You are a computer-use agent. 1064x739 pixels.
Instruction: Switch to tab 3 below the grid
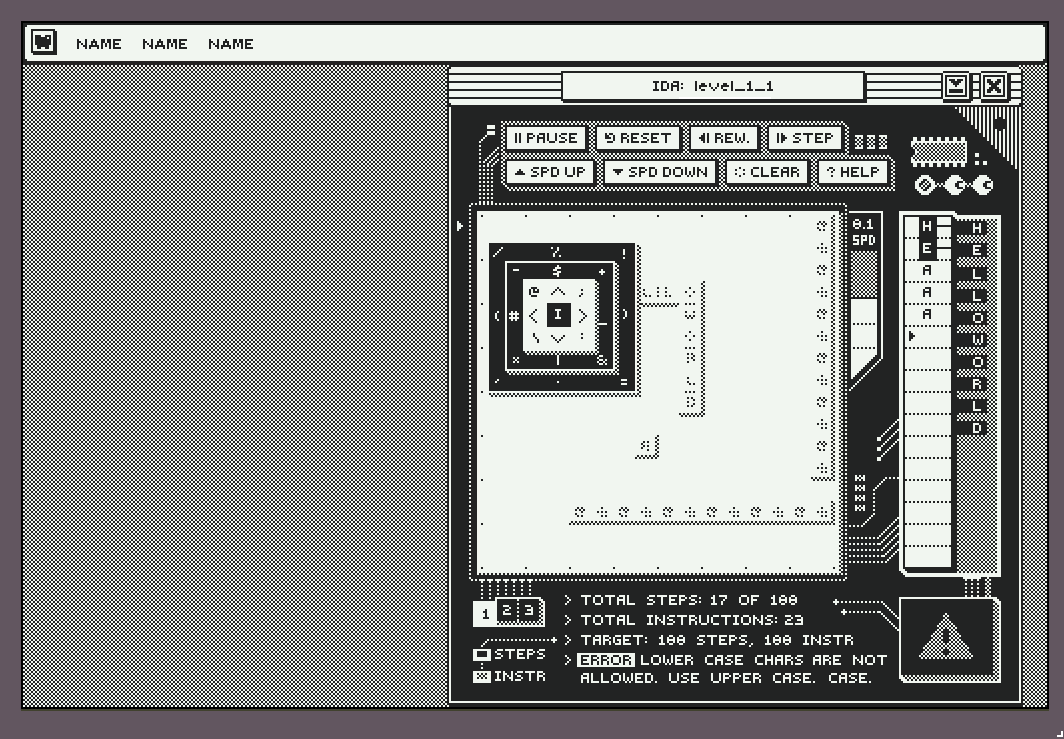click(529, 610)
